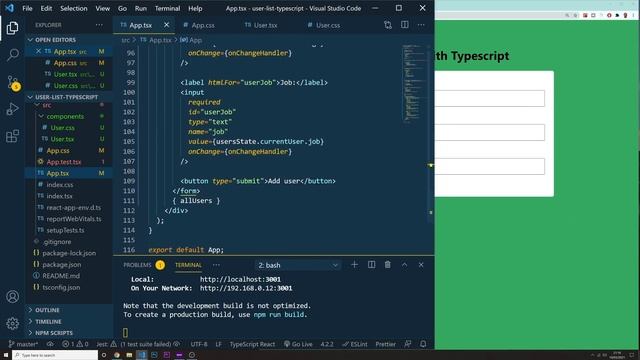Click ESLint status bar item

[x=355, y=344]
